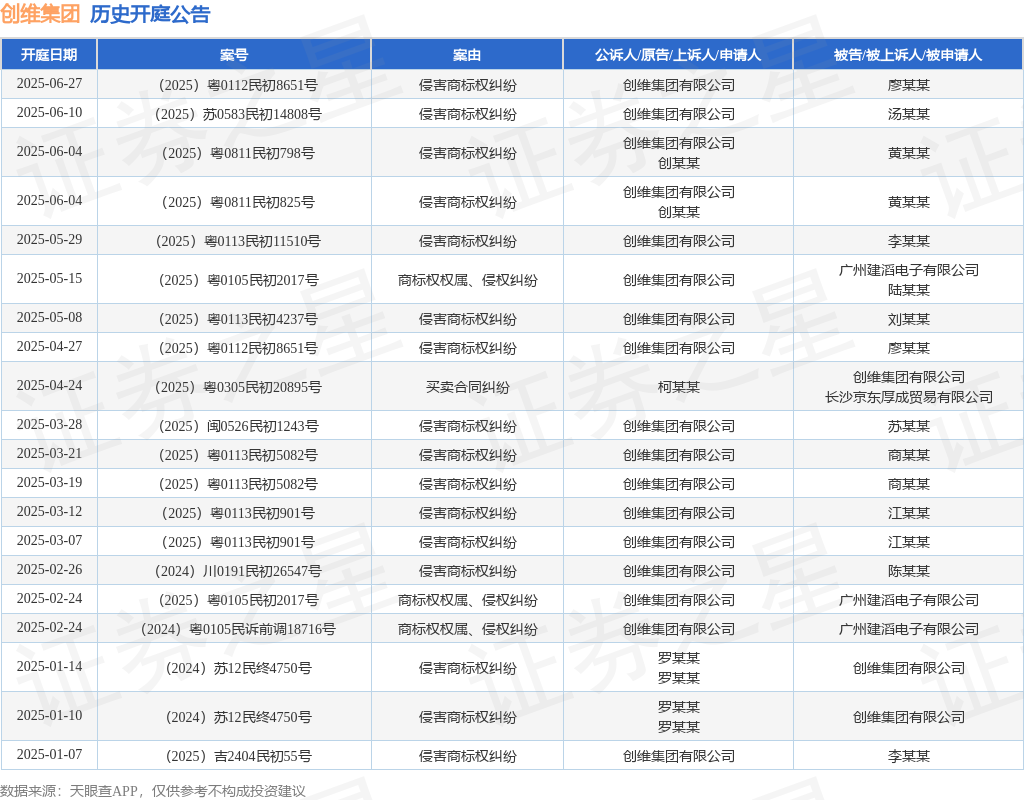1024x800 pixels.
Task: Click 黄某某 in the 粤0811民初798号 row
Action: pyautogui.click(x=908, y=153)
